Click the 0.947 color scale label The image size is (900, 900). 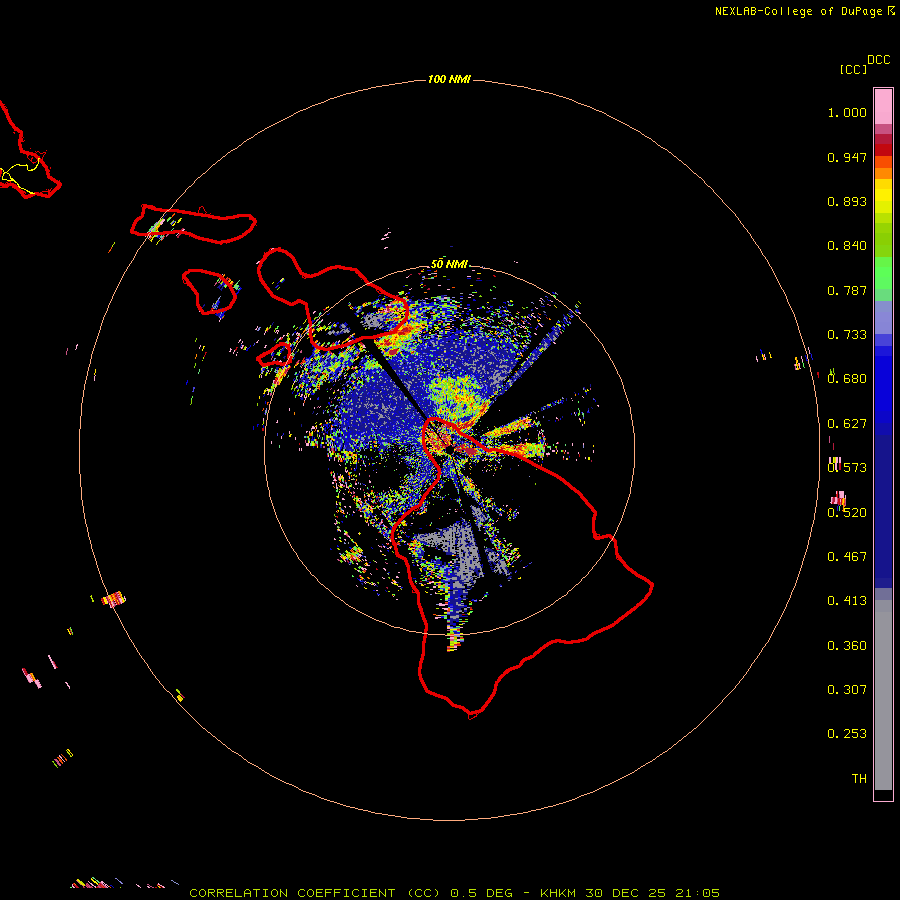pos(847,157)
